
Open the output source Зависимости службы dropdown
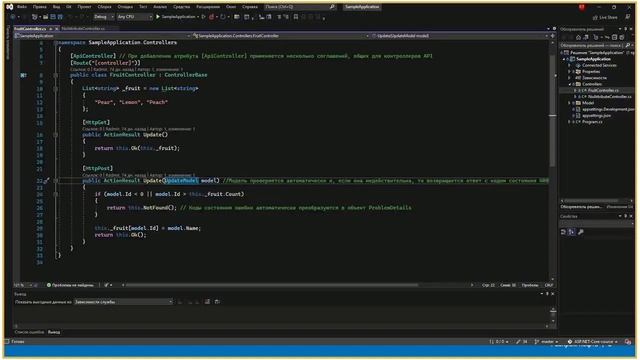[x=124, y=302]
